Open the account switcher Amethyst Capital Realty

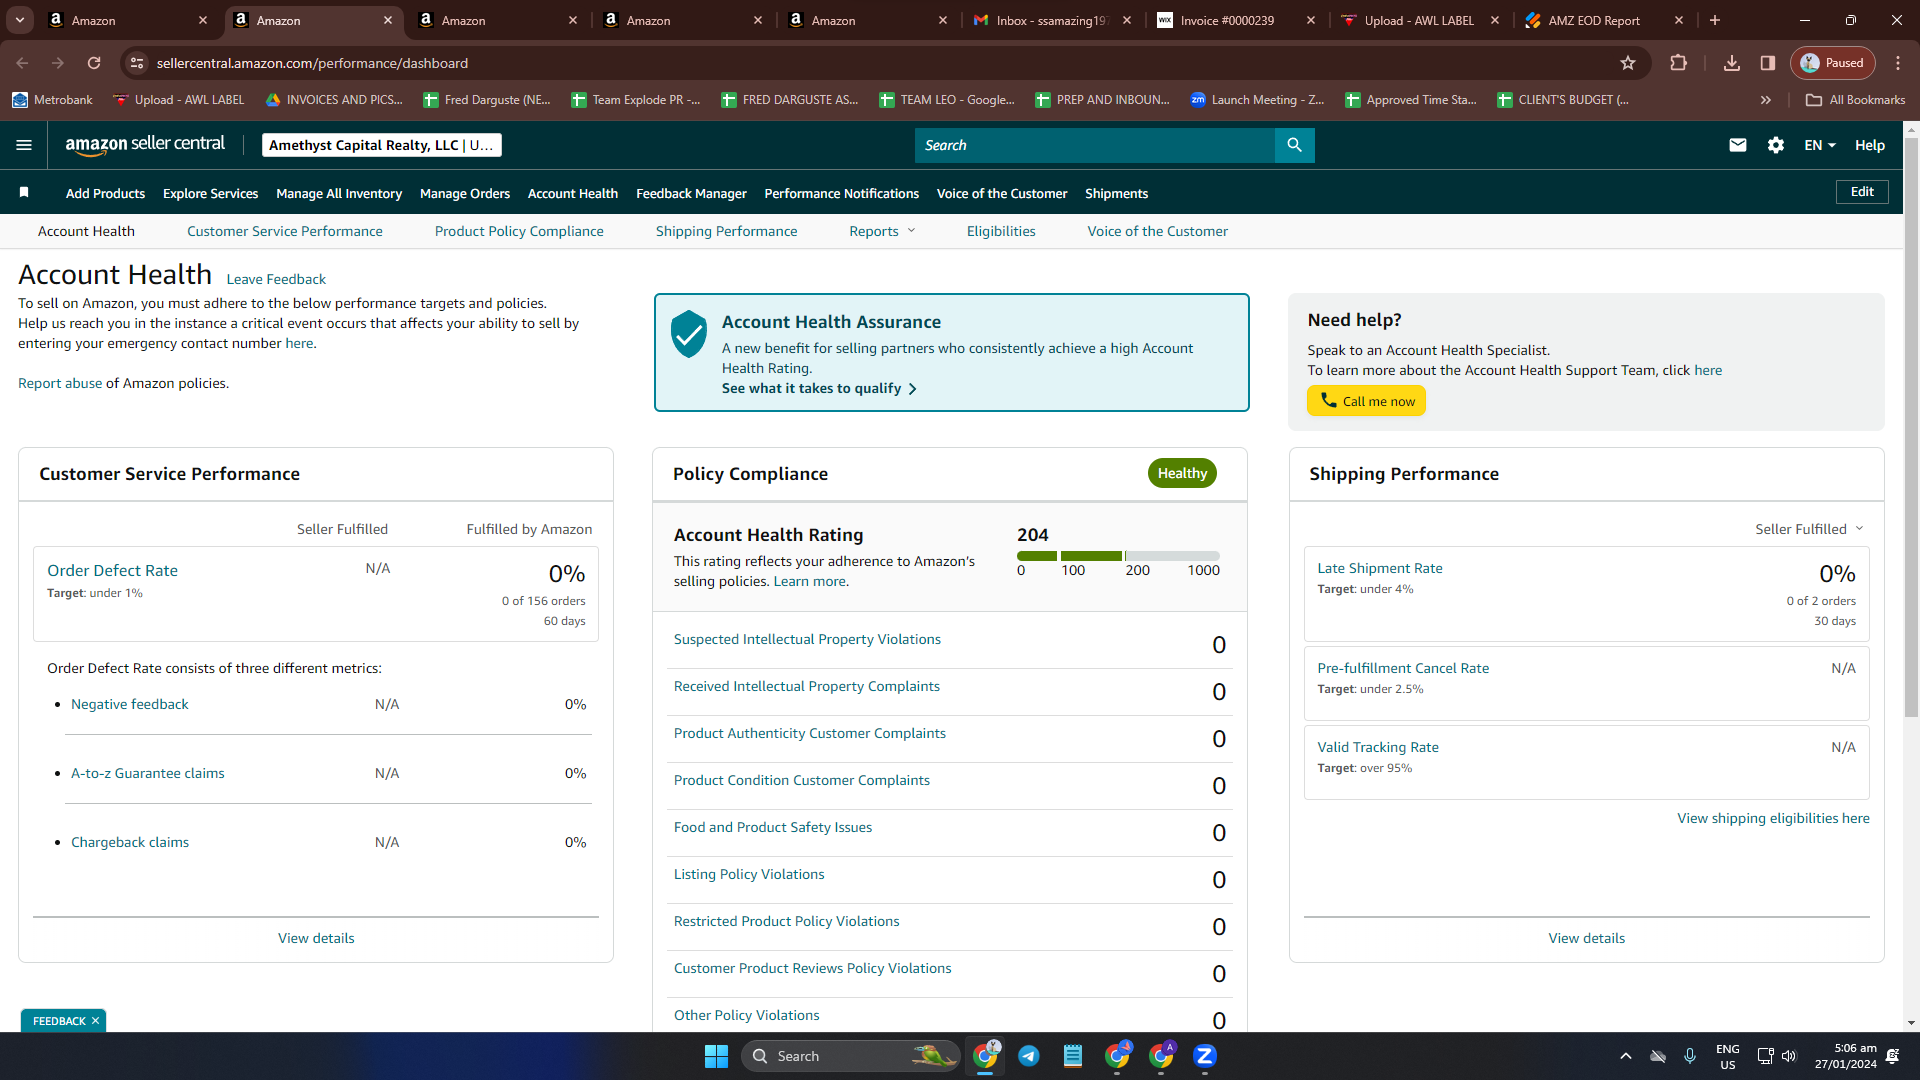(382, 145)
